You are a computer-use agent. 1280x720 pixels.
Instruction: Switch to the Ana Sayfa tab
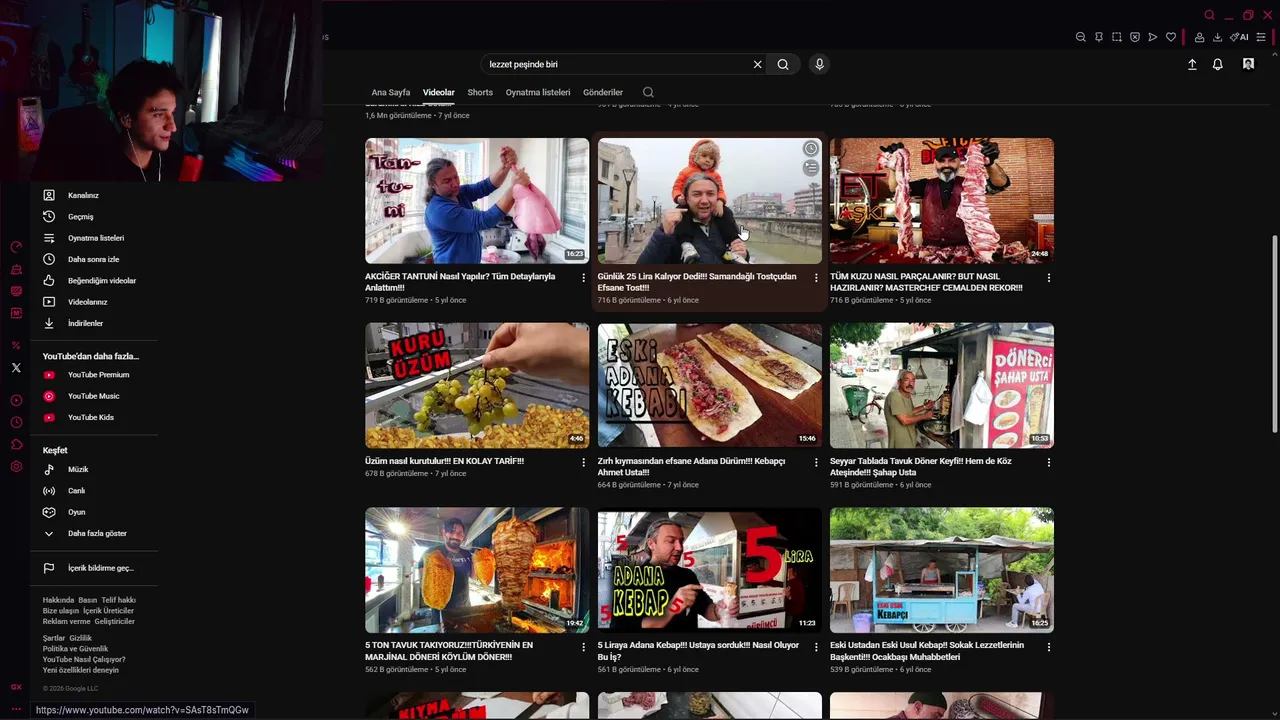point(391,92)
